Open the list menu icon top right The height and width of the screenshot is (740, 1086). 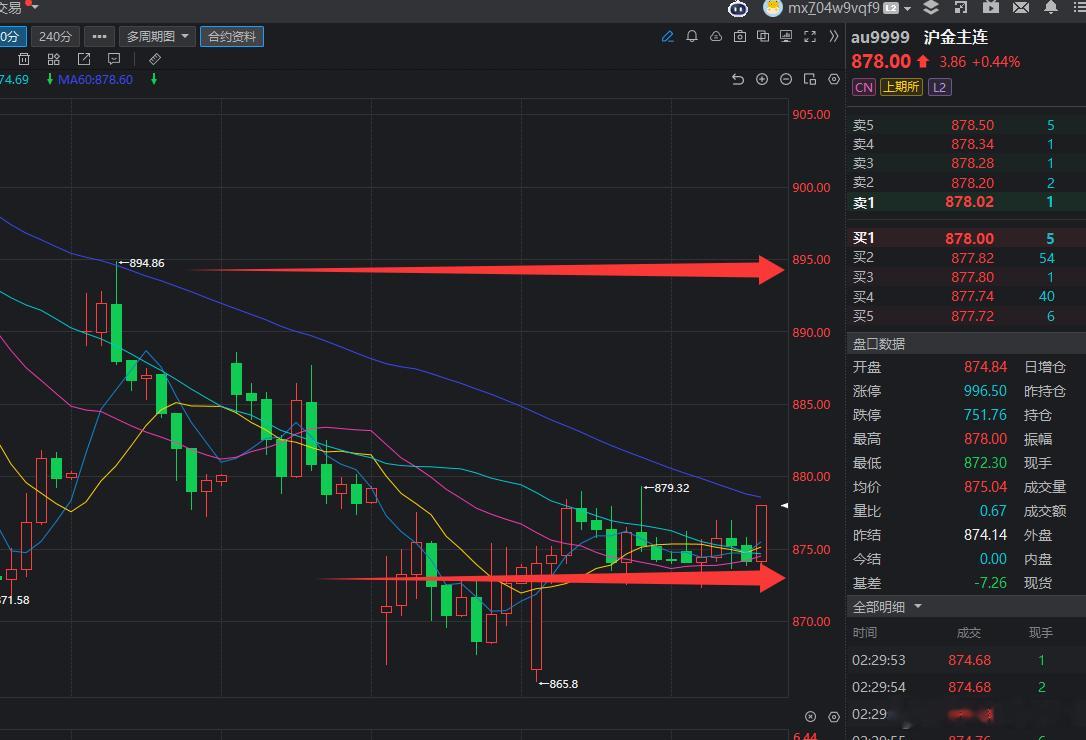1079,8
